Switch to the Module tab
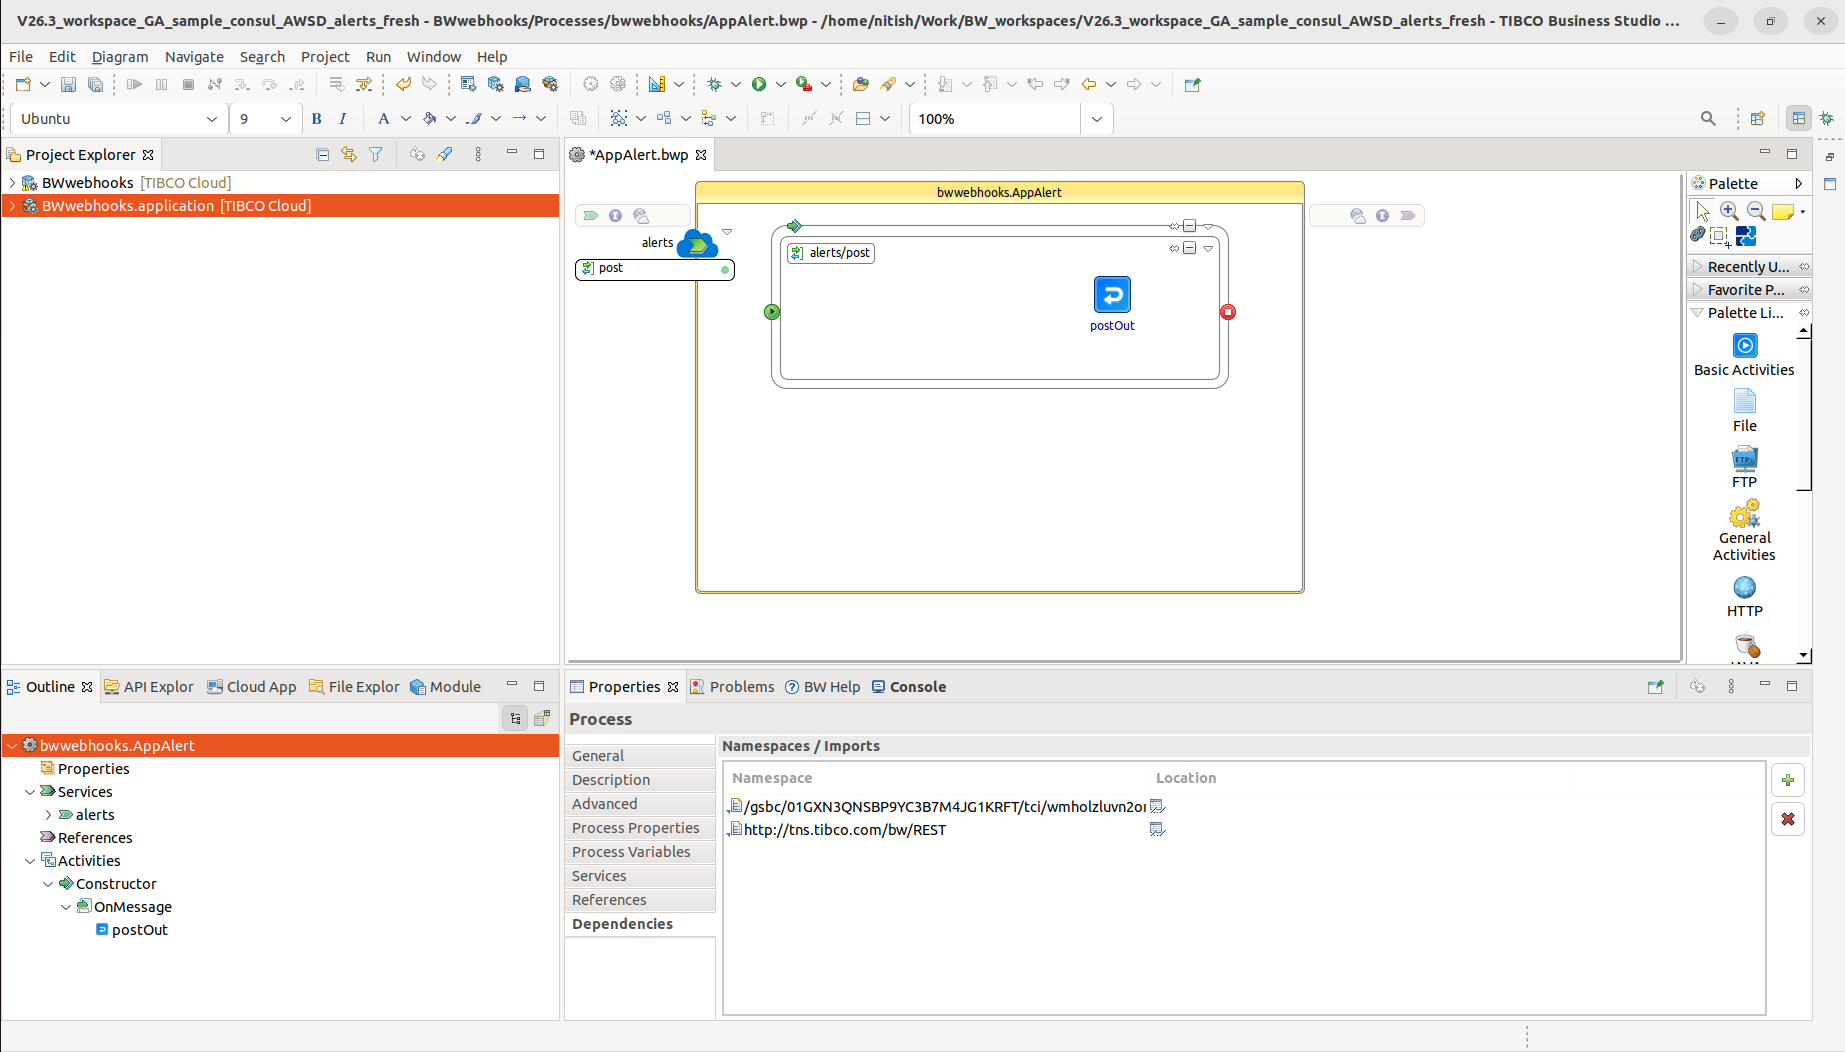This screenshot has height=1052, width=1845. [445, 687]
